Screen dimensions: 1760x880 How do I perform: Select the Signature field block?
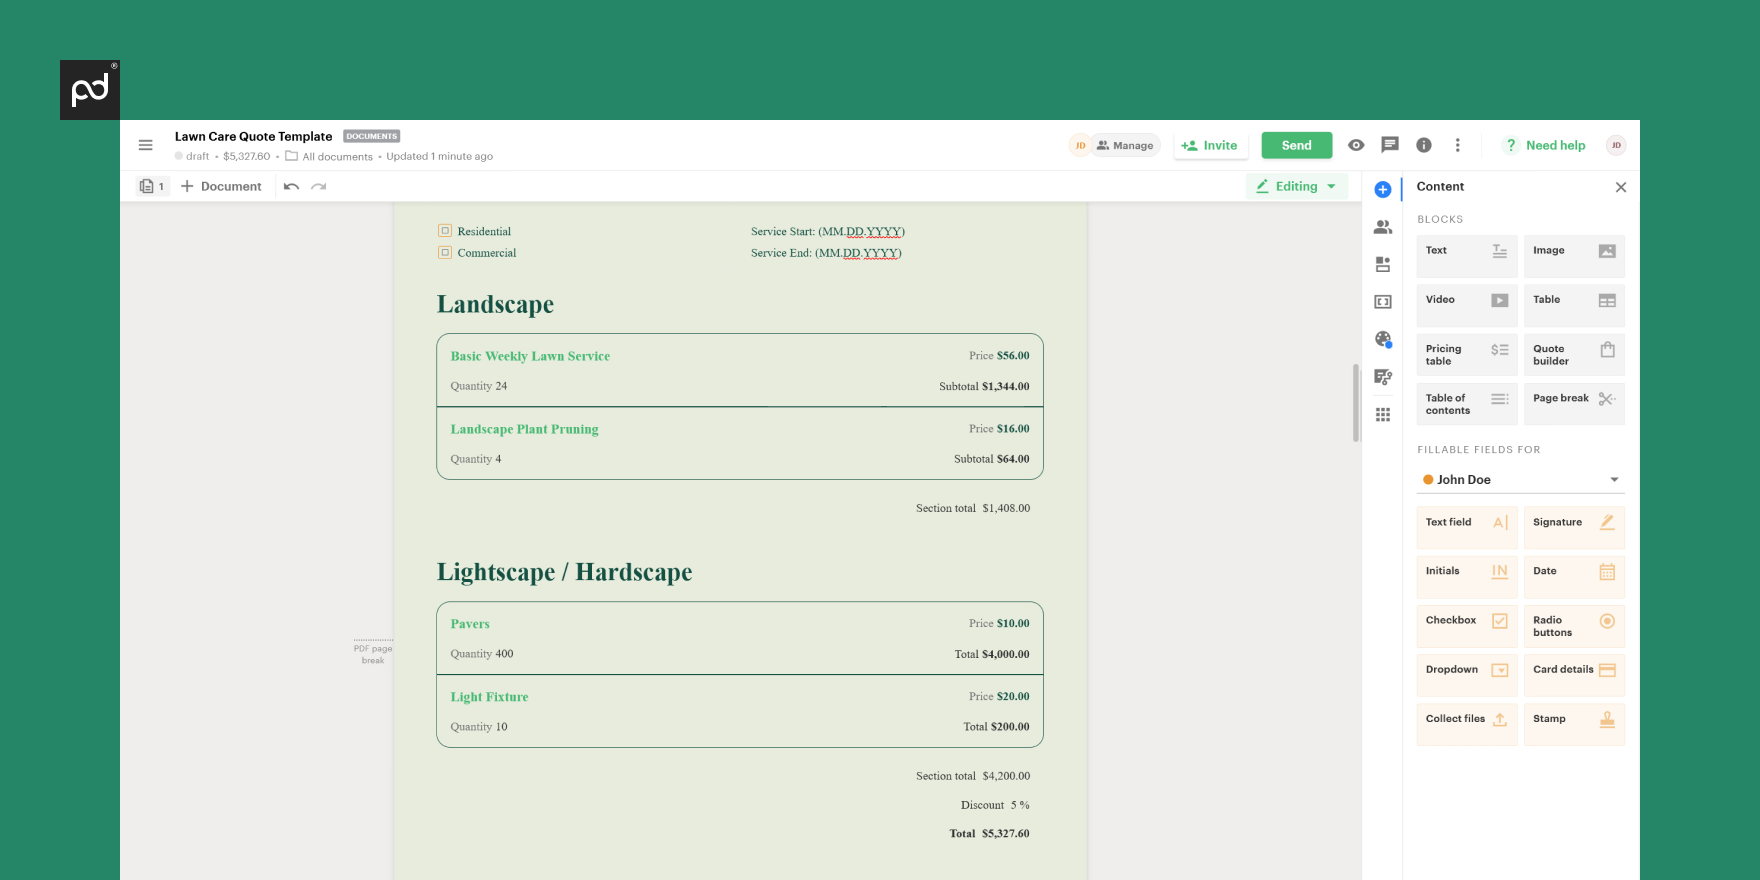(x=1573, y=523)
